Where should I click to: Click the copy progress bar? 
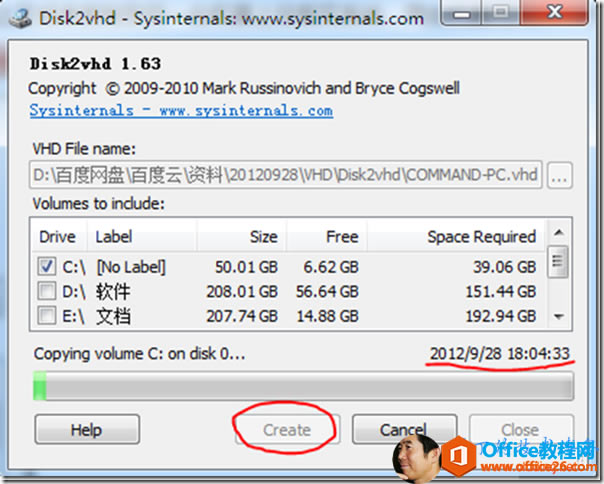tap(303, 386)
